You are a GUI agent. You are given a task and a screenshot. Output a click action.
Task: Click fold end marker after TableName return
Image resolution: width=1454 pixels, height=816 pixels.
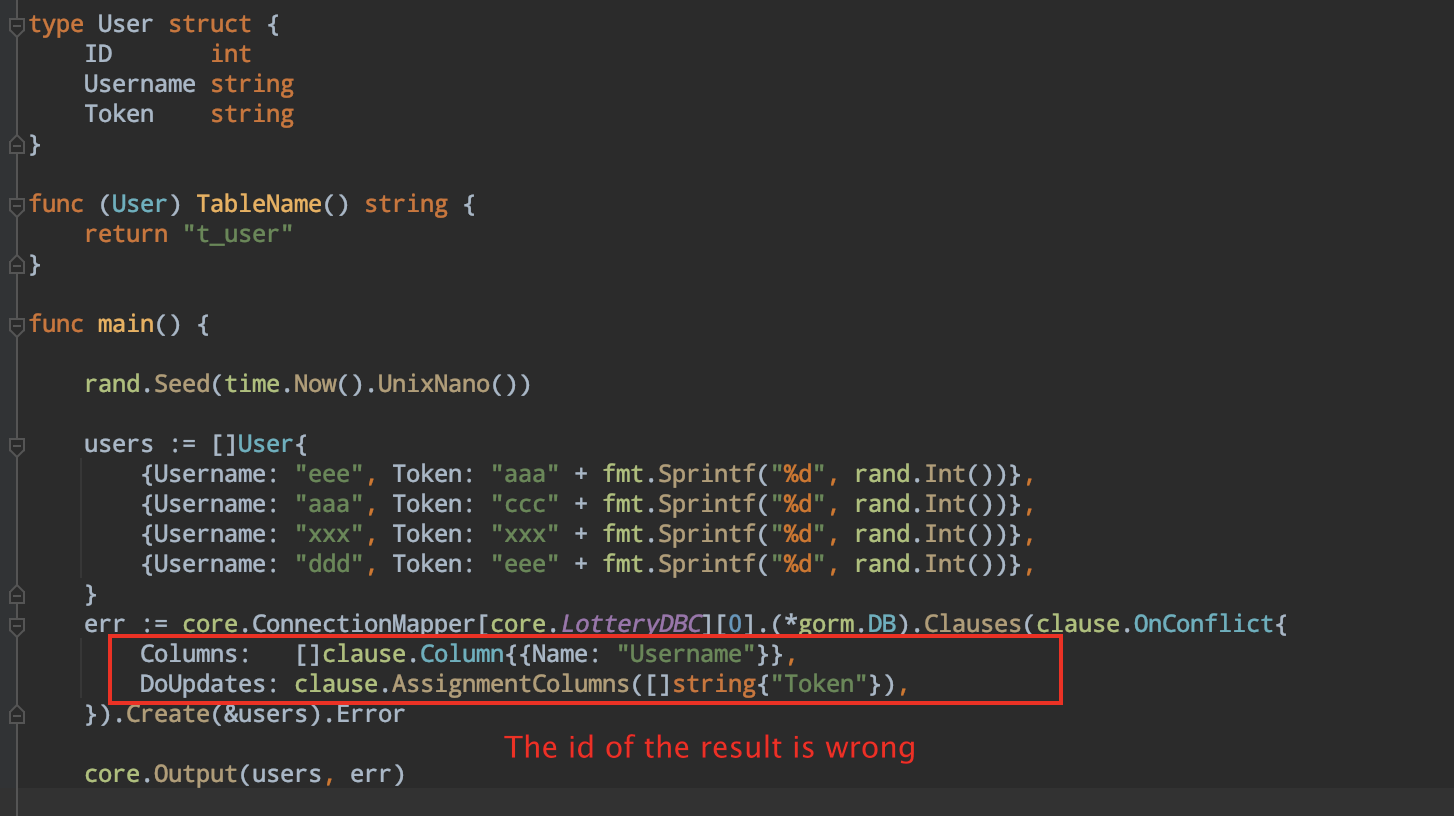tap(15, 265)
